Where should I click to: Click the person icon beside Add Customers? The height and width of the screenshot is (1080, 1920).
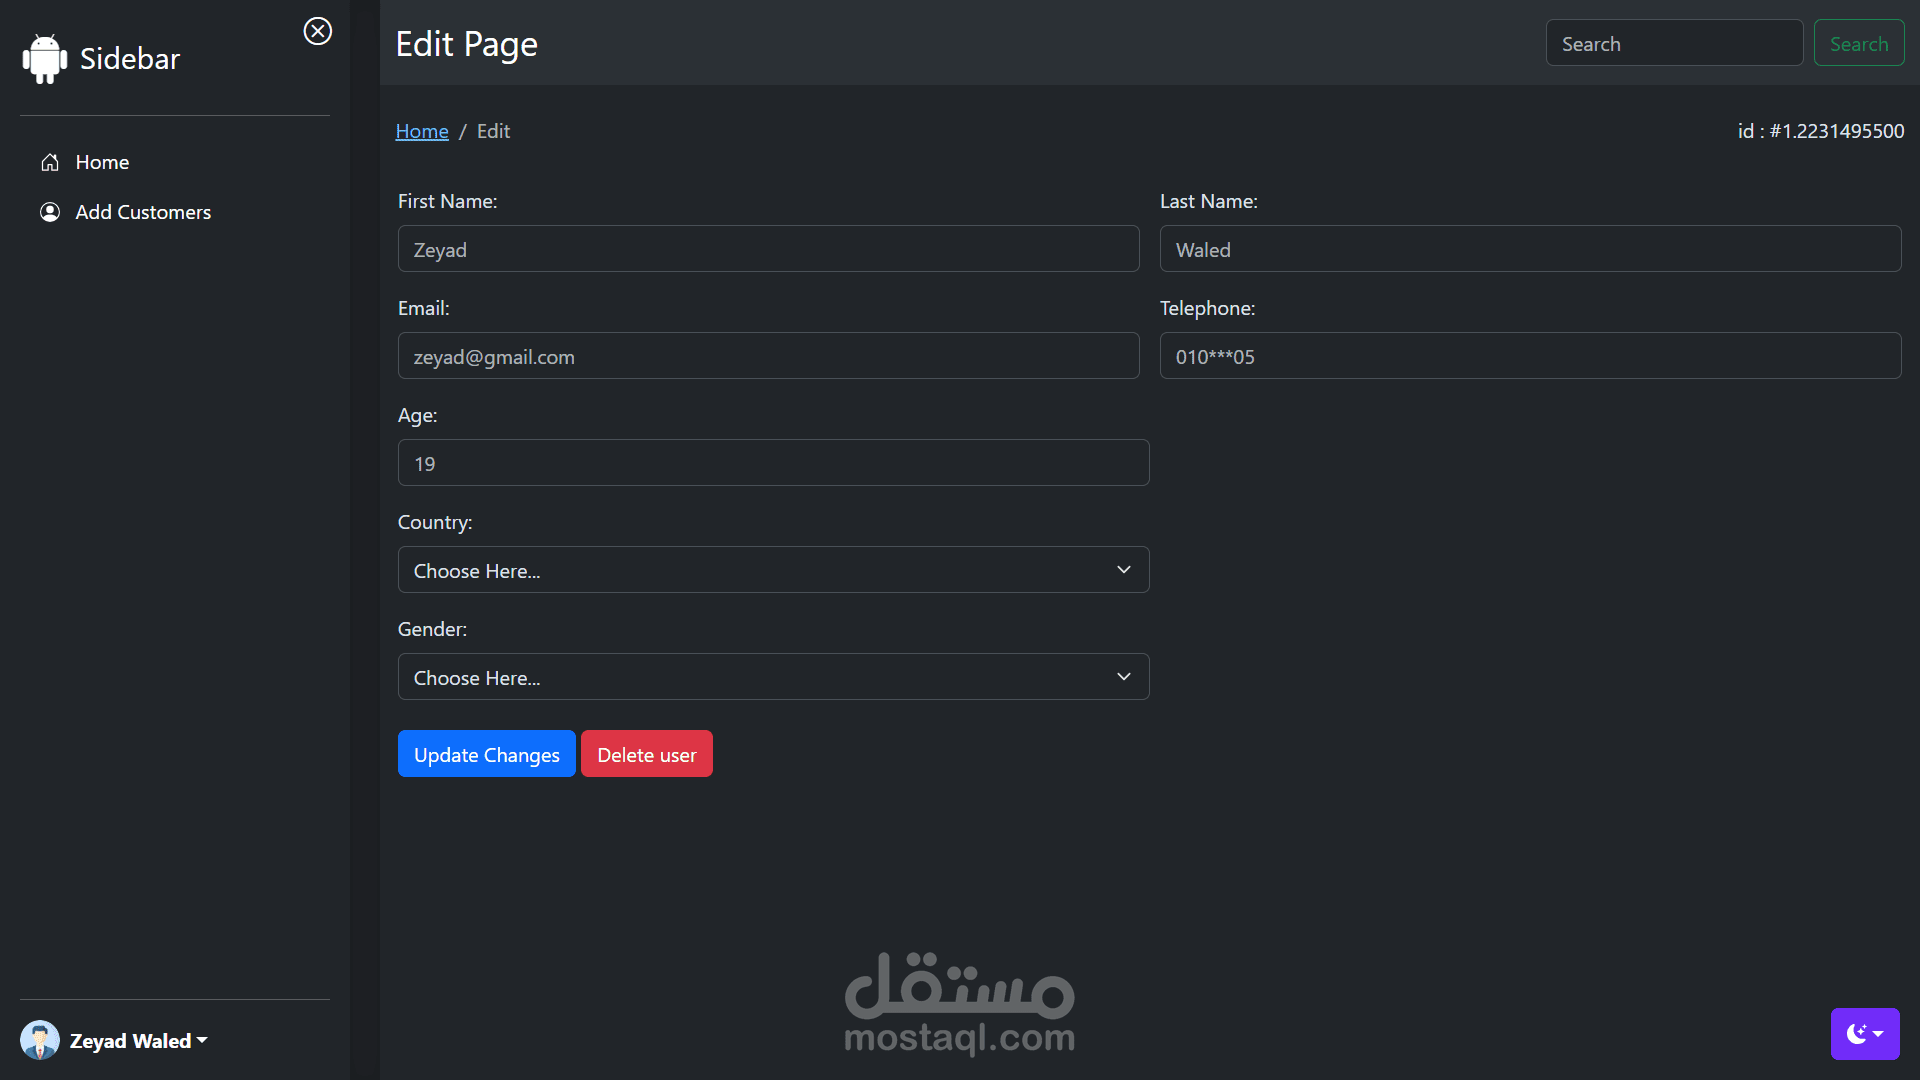tap(50, 212)
